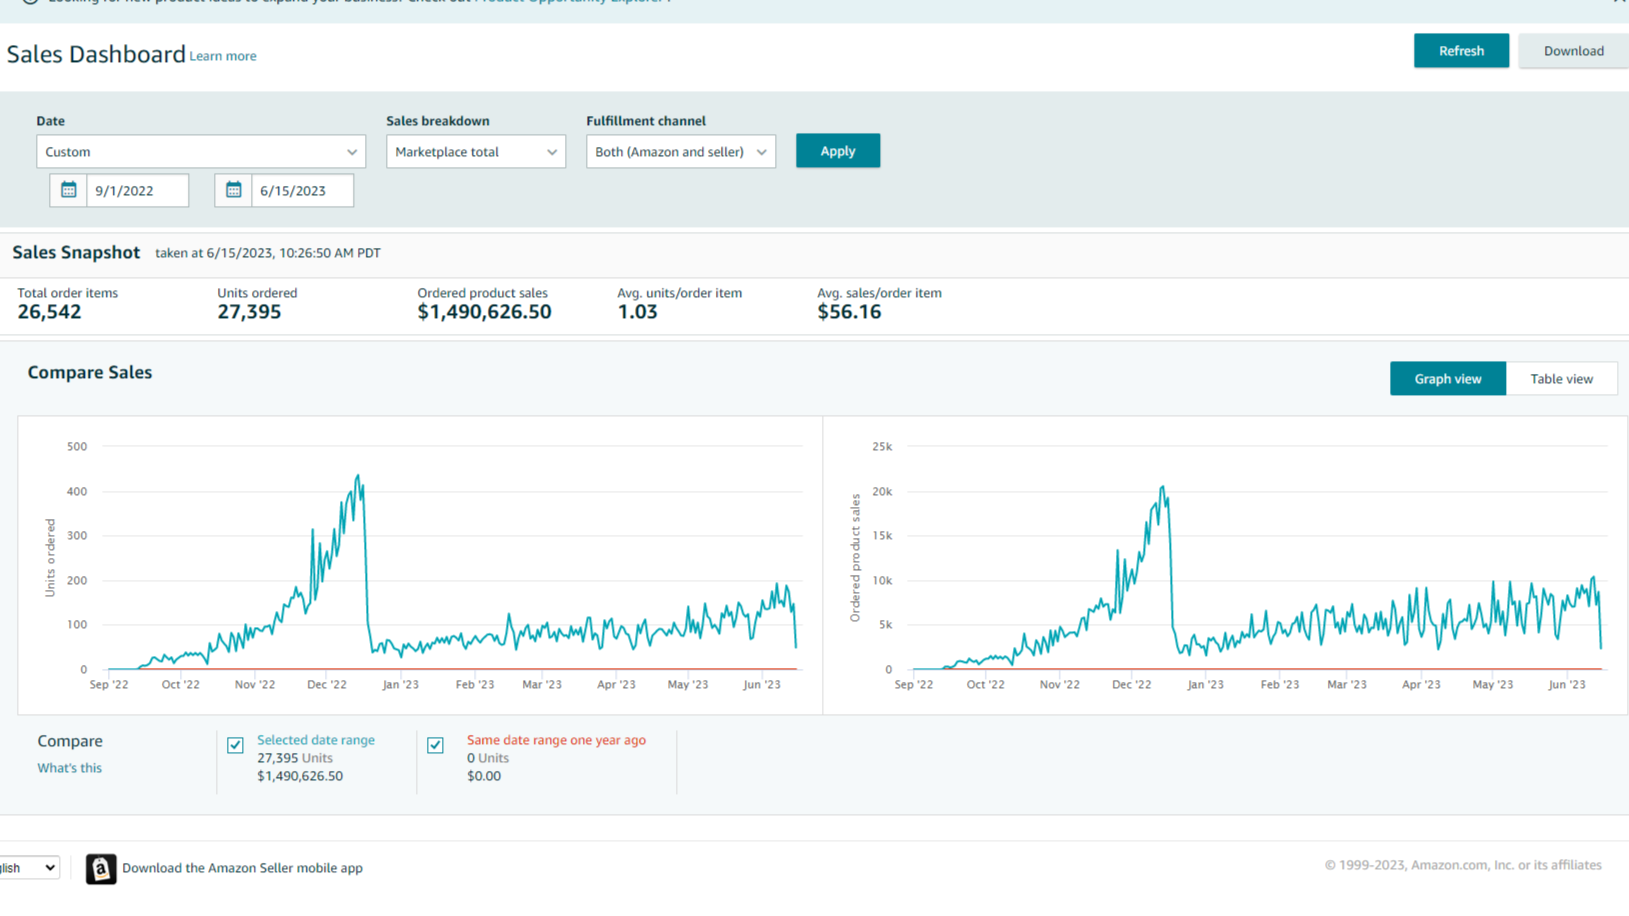Toggle the Selected date range checkbox
Image resolution: width=1629 pixels, height=916 pixels.
235,745
